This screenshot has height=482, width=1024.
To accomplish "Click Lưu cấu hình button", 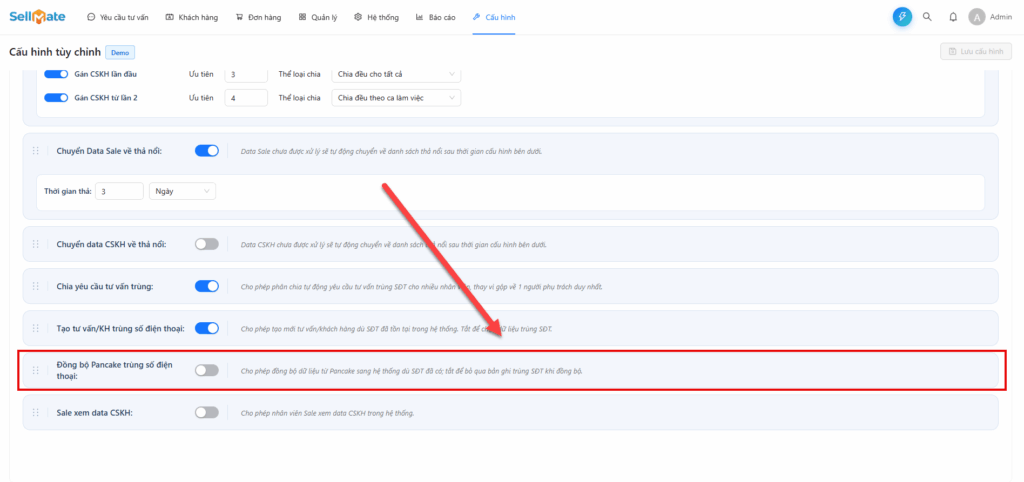I will [x=976, y=51].
